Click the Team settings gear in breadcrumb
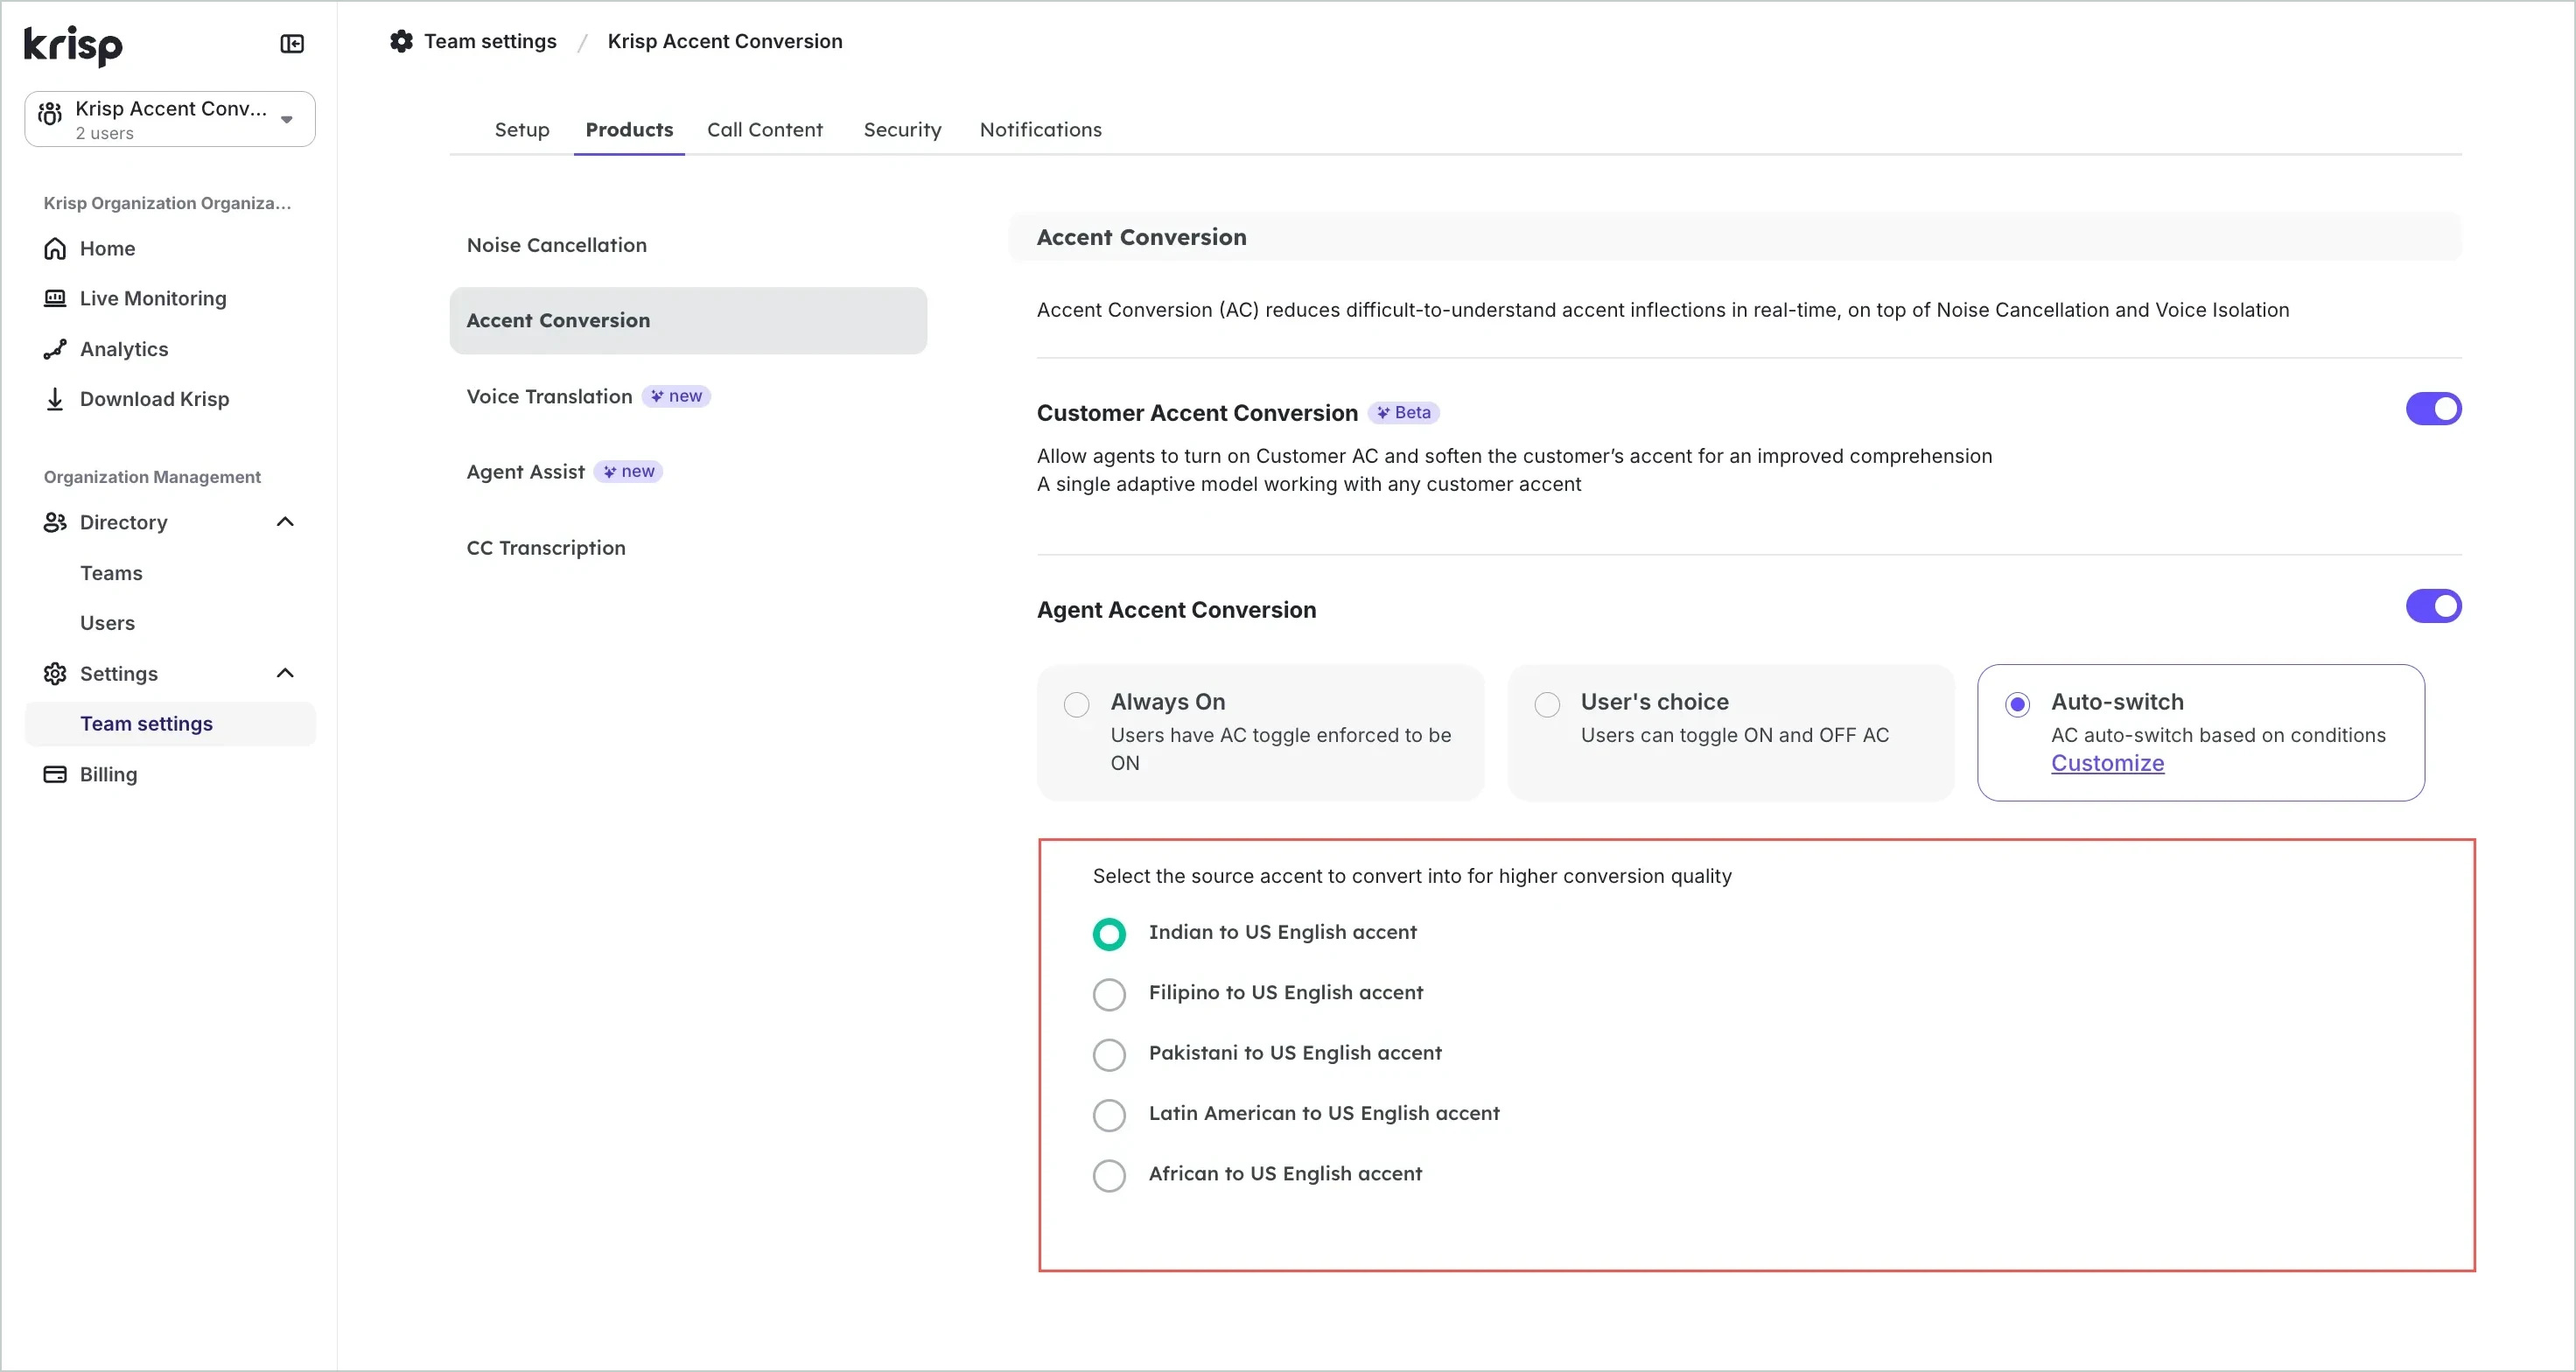The image size is (2576, 1372). click(x=401, y=41)
